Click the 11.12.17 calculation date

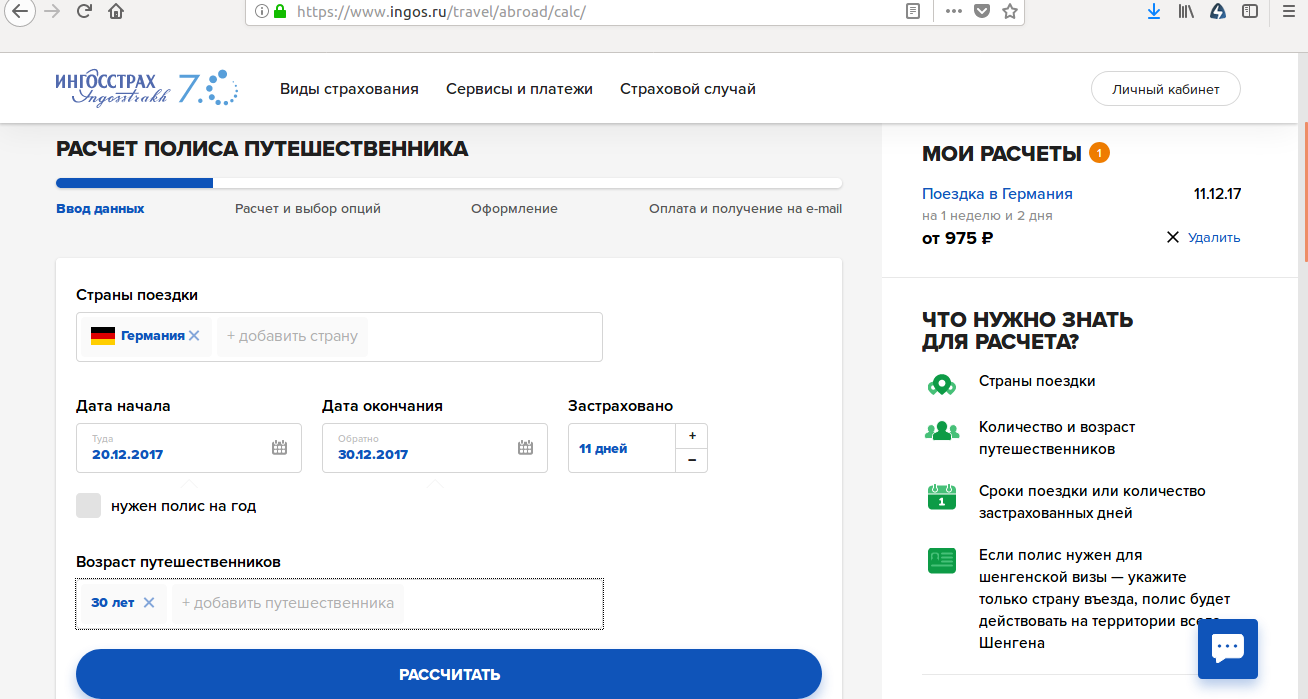coord(1217,194)
